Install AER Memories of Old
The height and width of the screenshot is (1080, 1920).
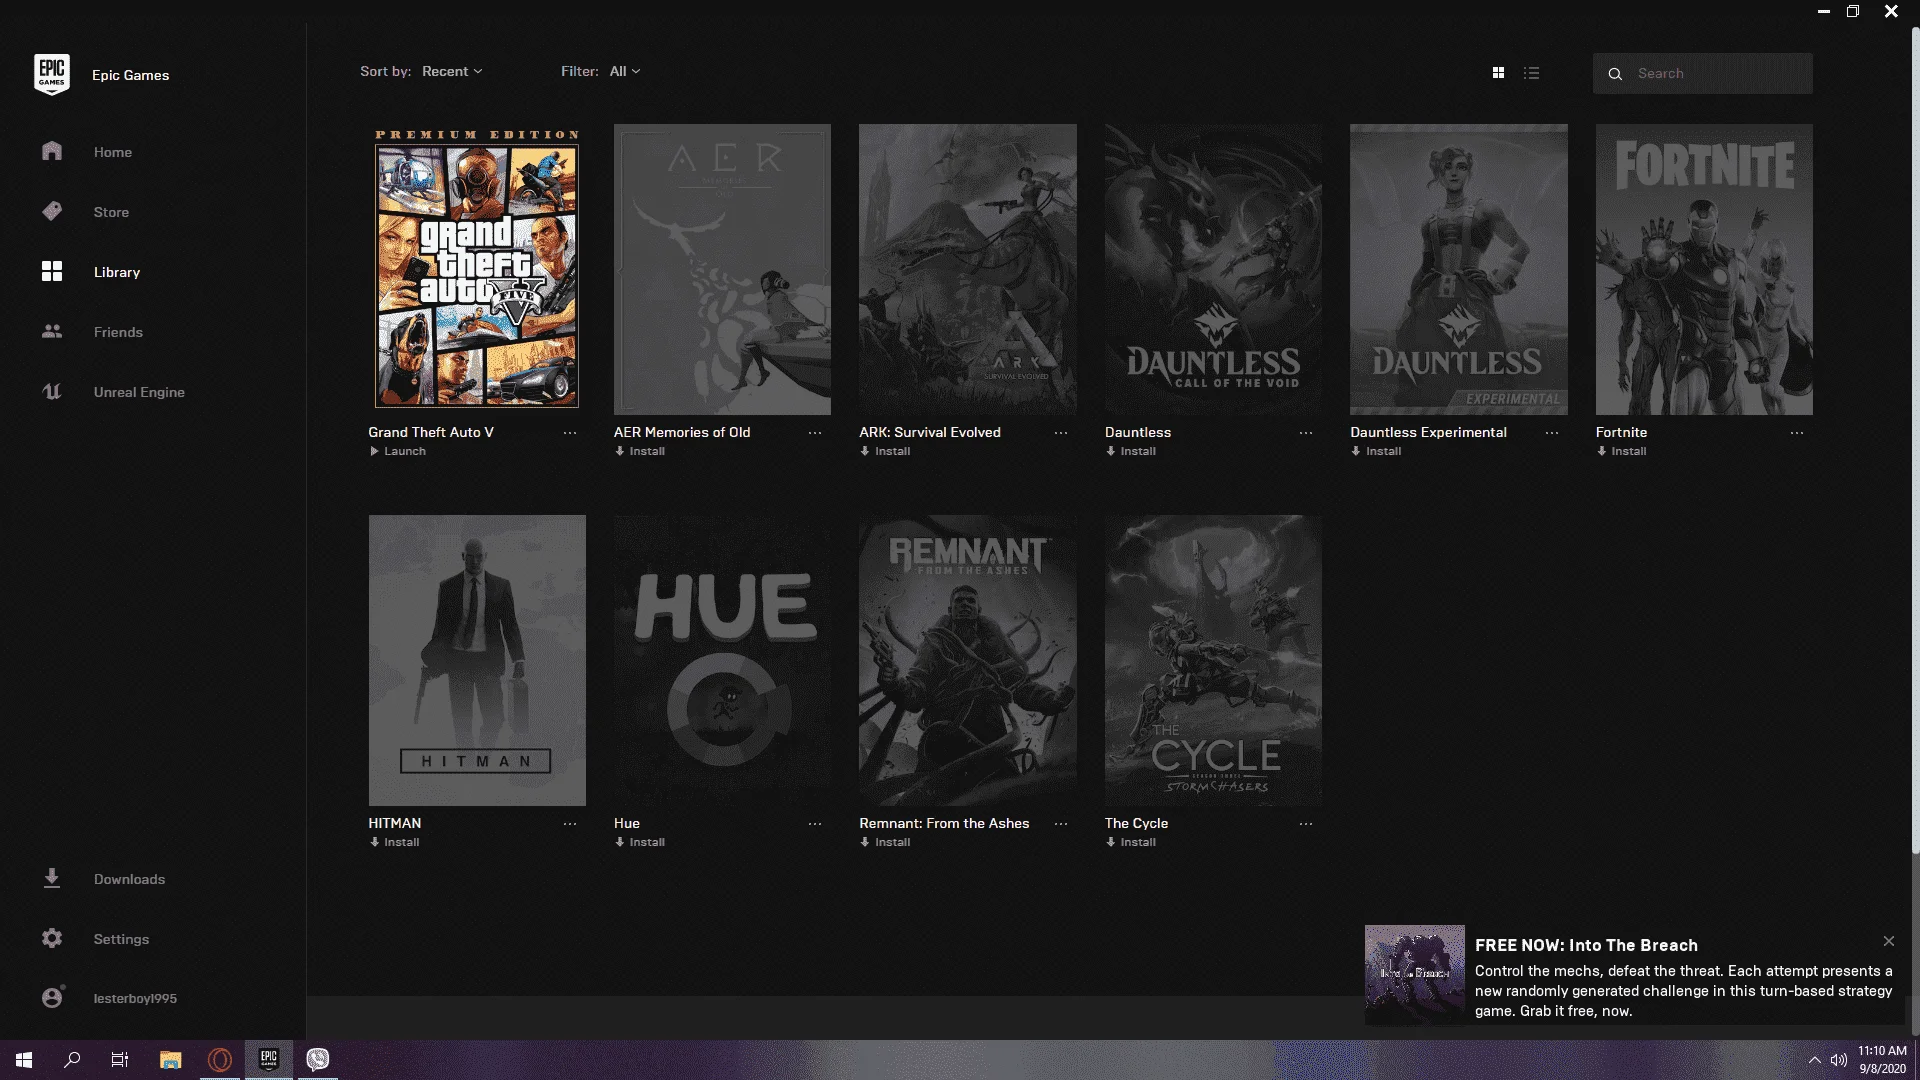click(640, 451)
